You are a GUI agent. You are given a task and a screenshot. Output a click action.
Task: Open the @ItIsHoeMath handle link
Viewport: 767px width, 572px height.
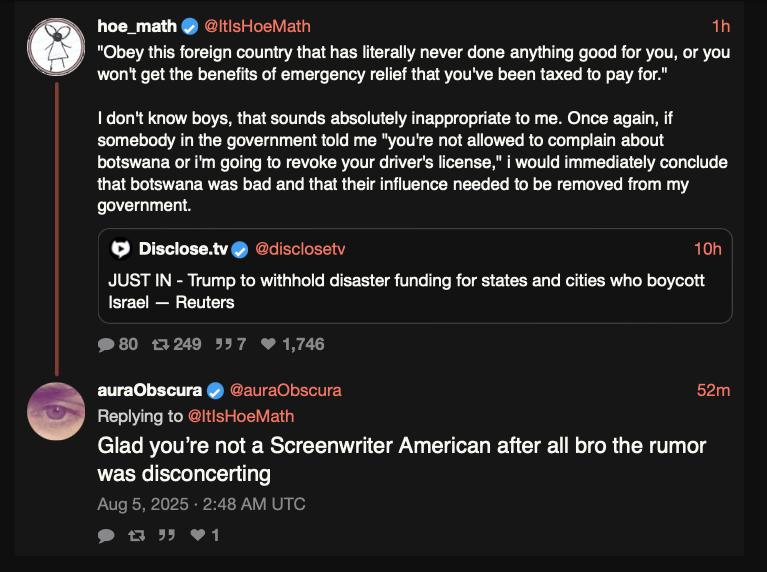[x=257, y=26]
